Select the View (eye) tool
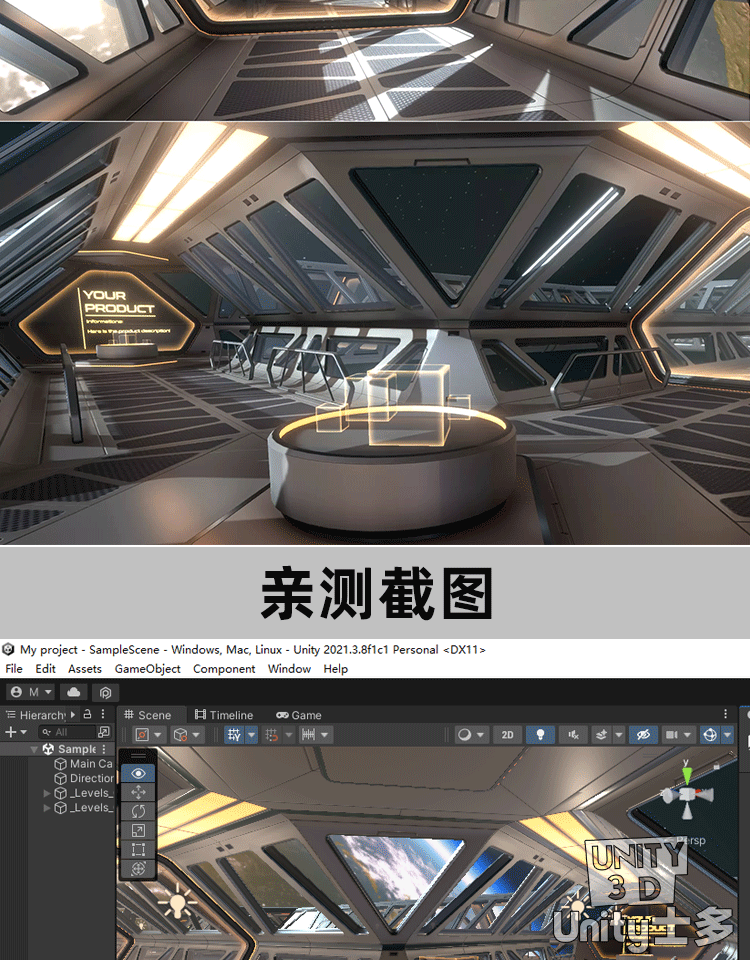Image resolution: width=750 pixels, height=960 pixels. [138, 773]
